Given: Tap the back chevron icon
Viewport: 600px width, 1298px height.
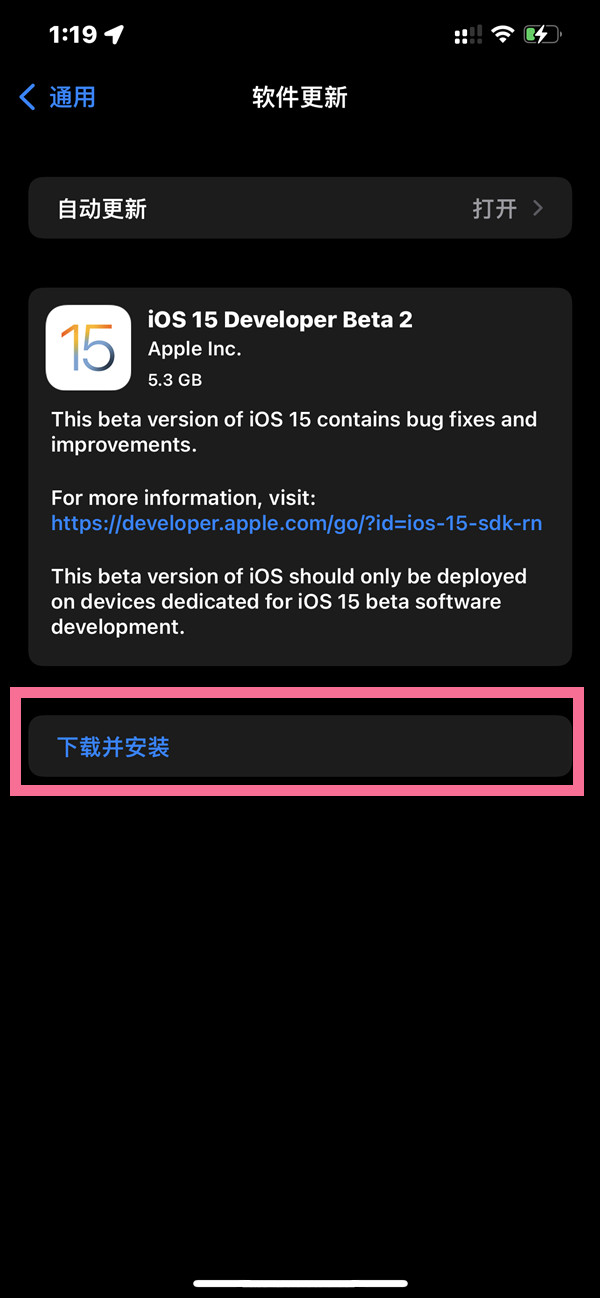Looking at the screenshot, I should coord(28,97).
